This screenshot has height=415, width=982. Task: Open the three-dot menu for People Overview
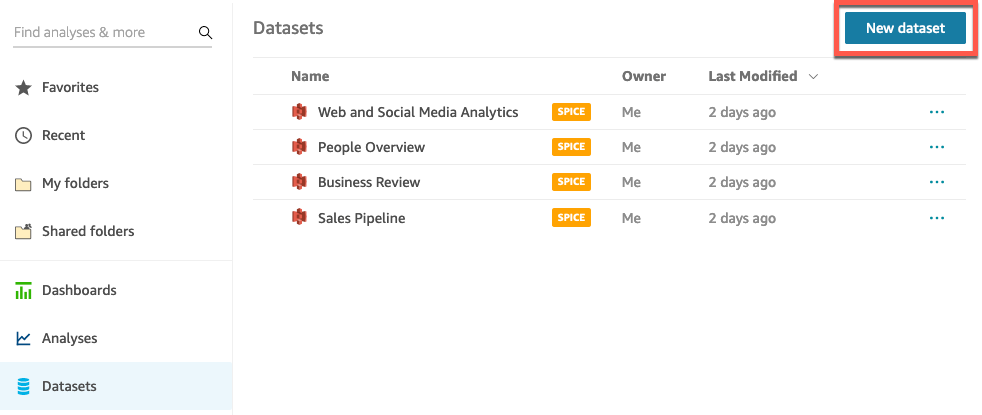pos(936,147)
